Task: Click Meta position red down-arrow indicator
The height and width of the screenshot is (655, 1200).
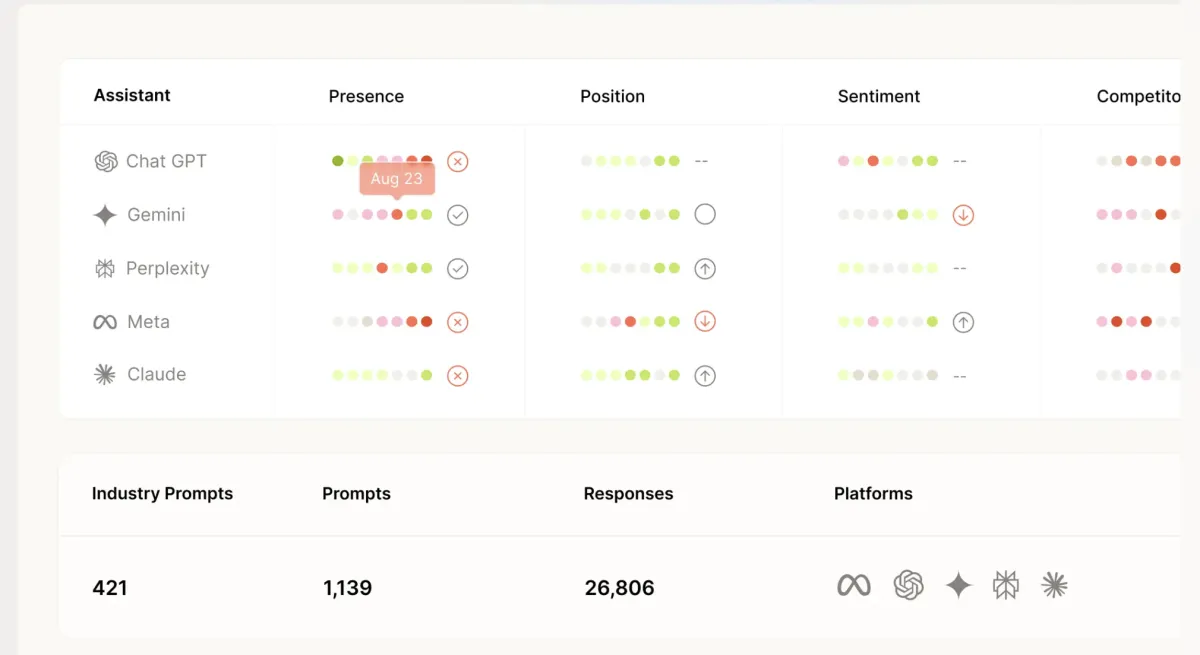Action: (705, 322)
